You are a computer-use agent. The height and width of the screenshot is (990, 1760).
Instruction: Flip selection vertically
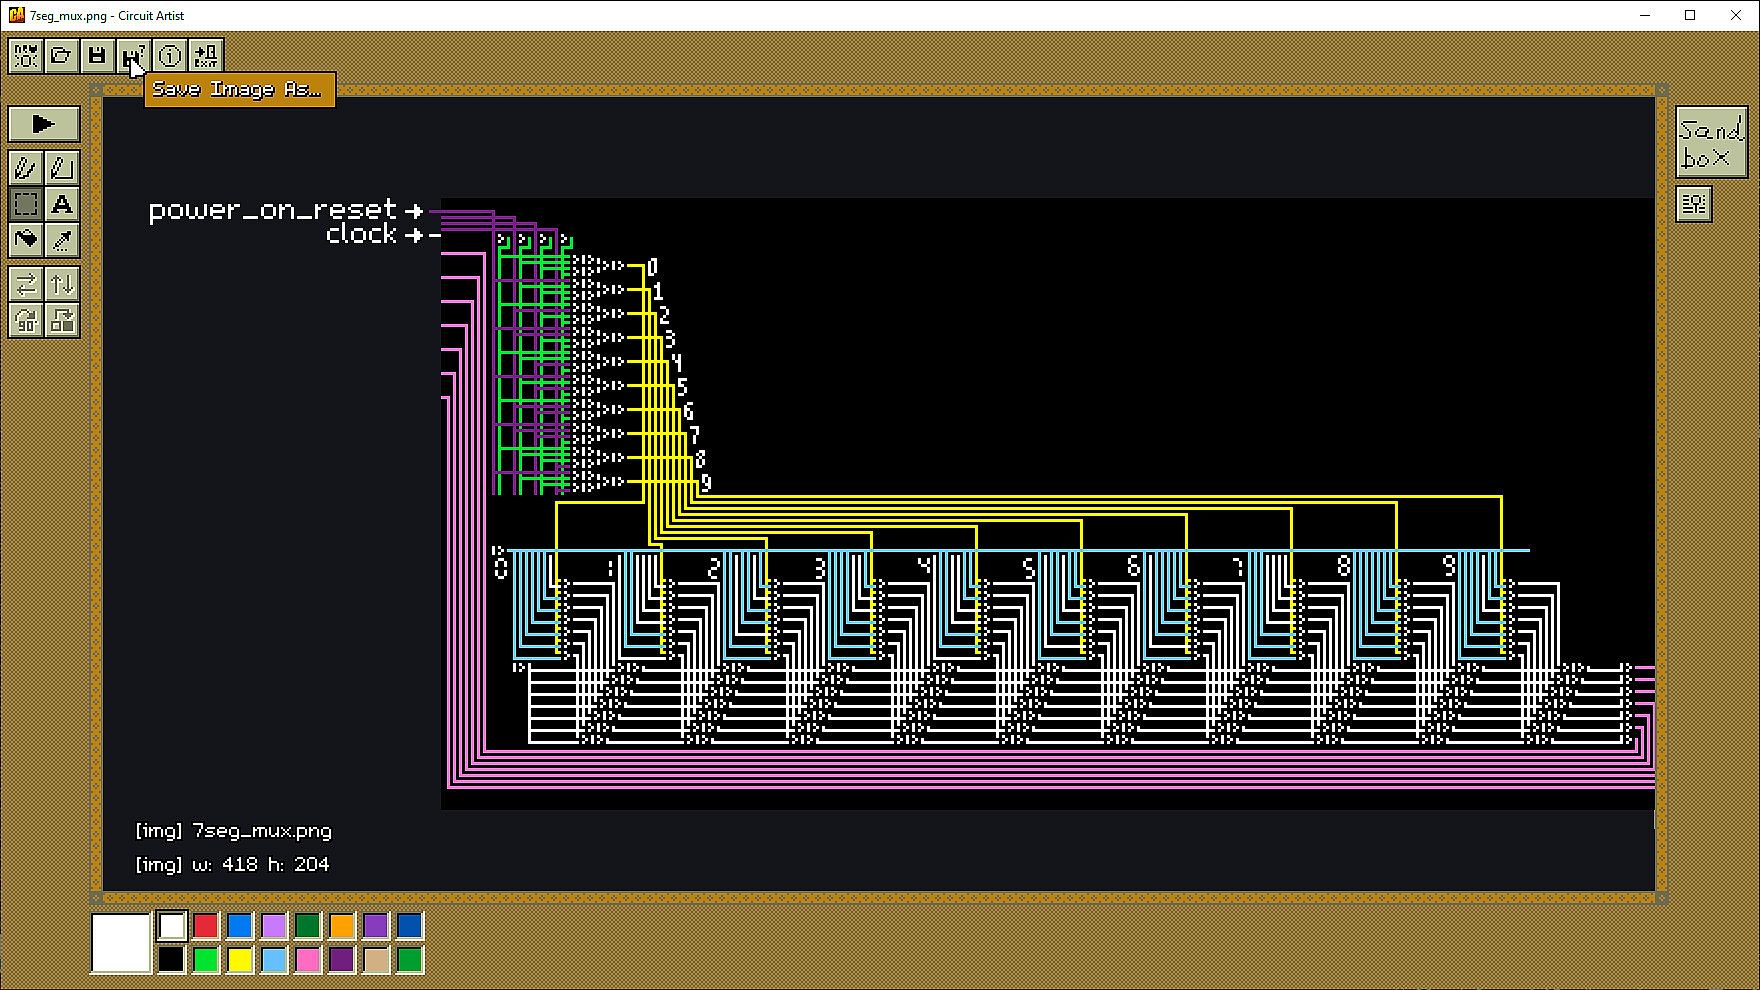click(62, 284)
